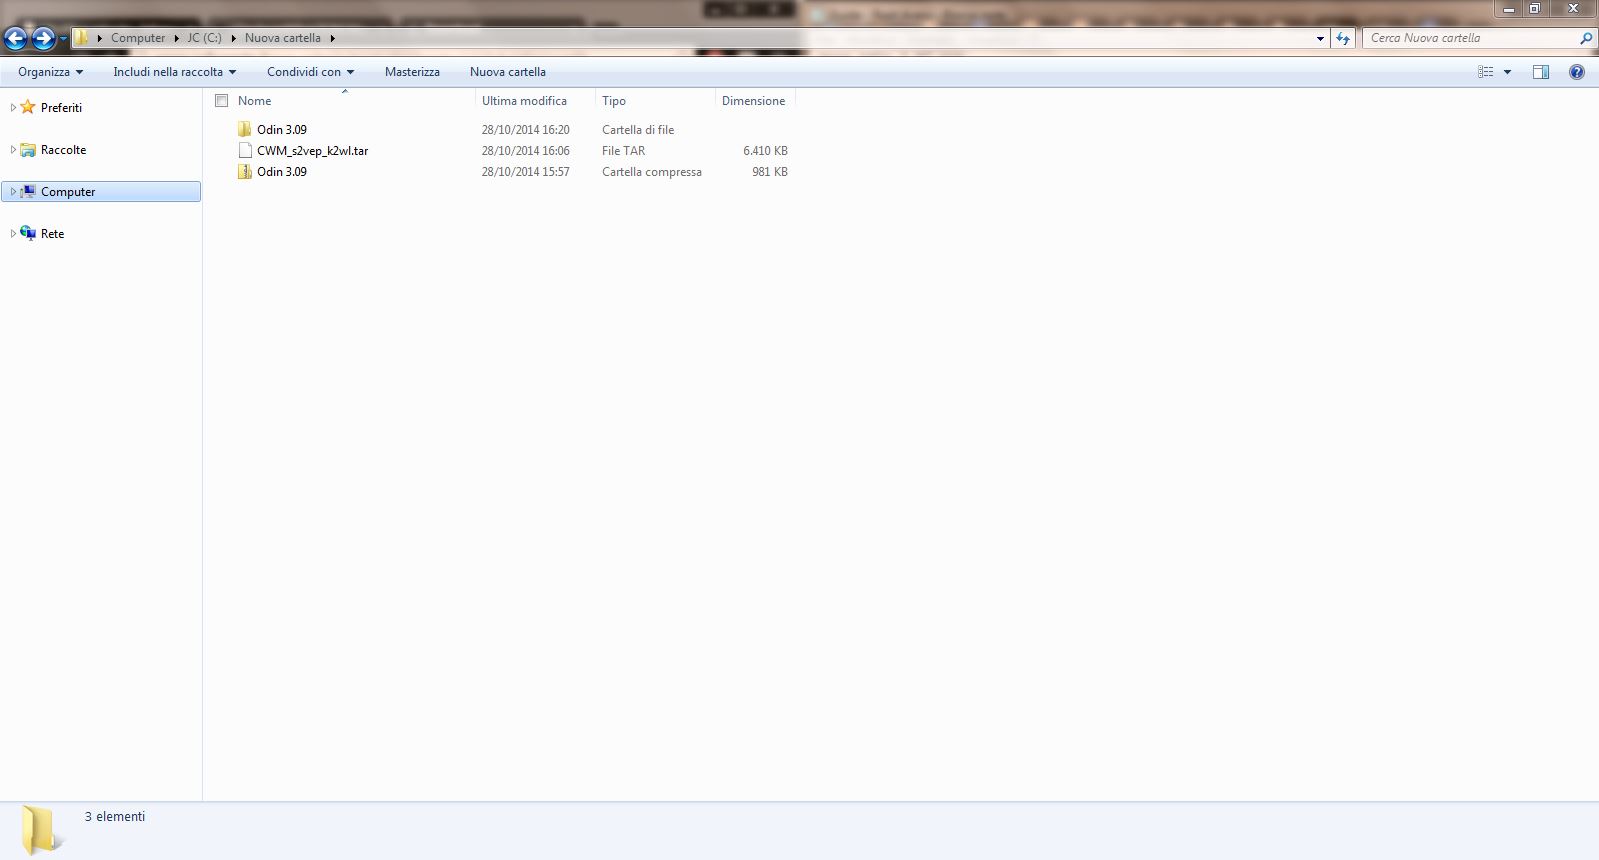Click the File TAR type cell
This screenshot has height=860, width=1599.
(x=623, y=151)
